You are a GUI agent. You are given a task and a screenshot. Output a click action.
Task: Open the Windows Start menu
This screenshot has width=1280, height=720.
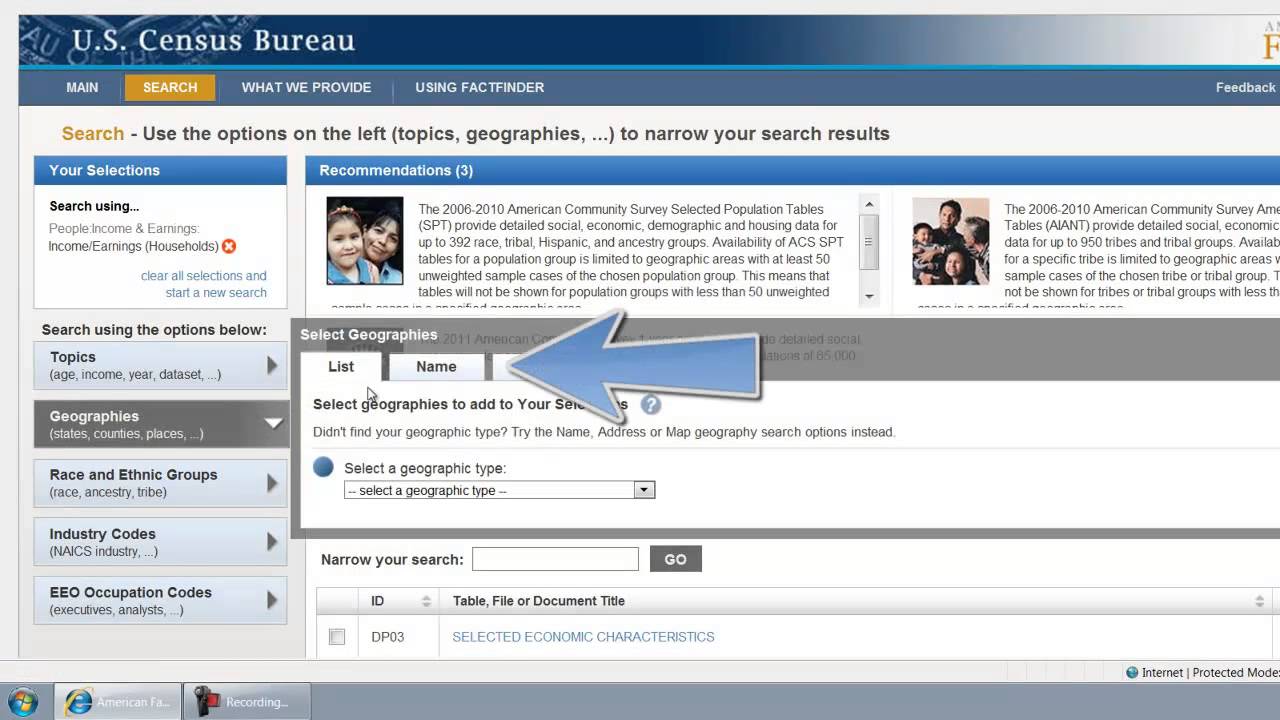[23, 702]
